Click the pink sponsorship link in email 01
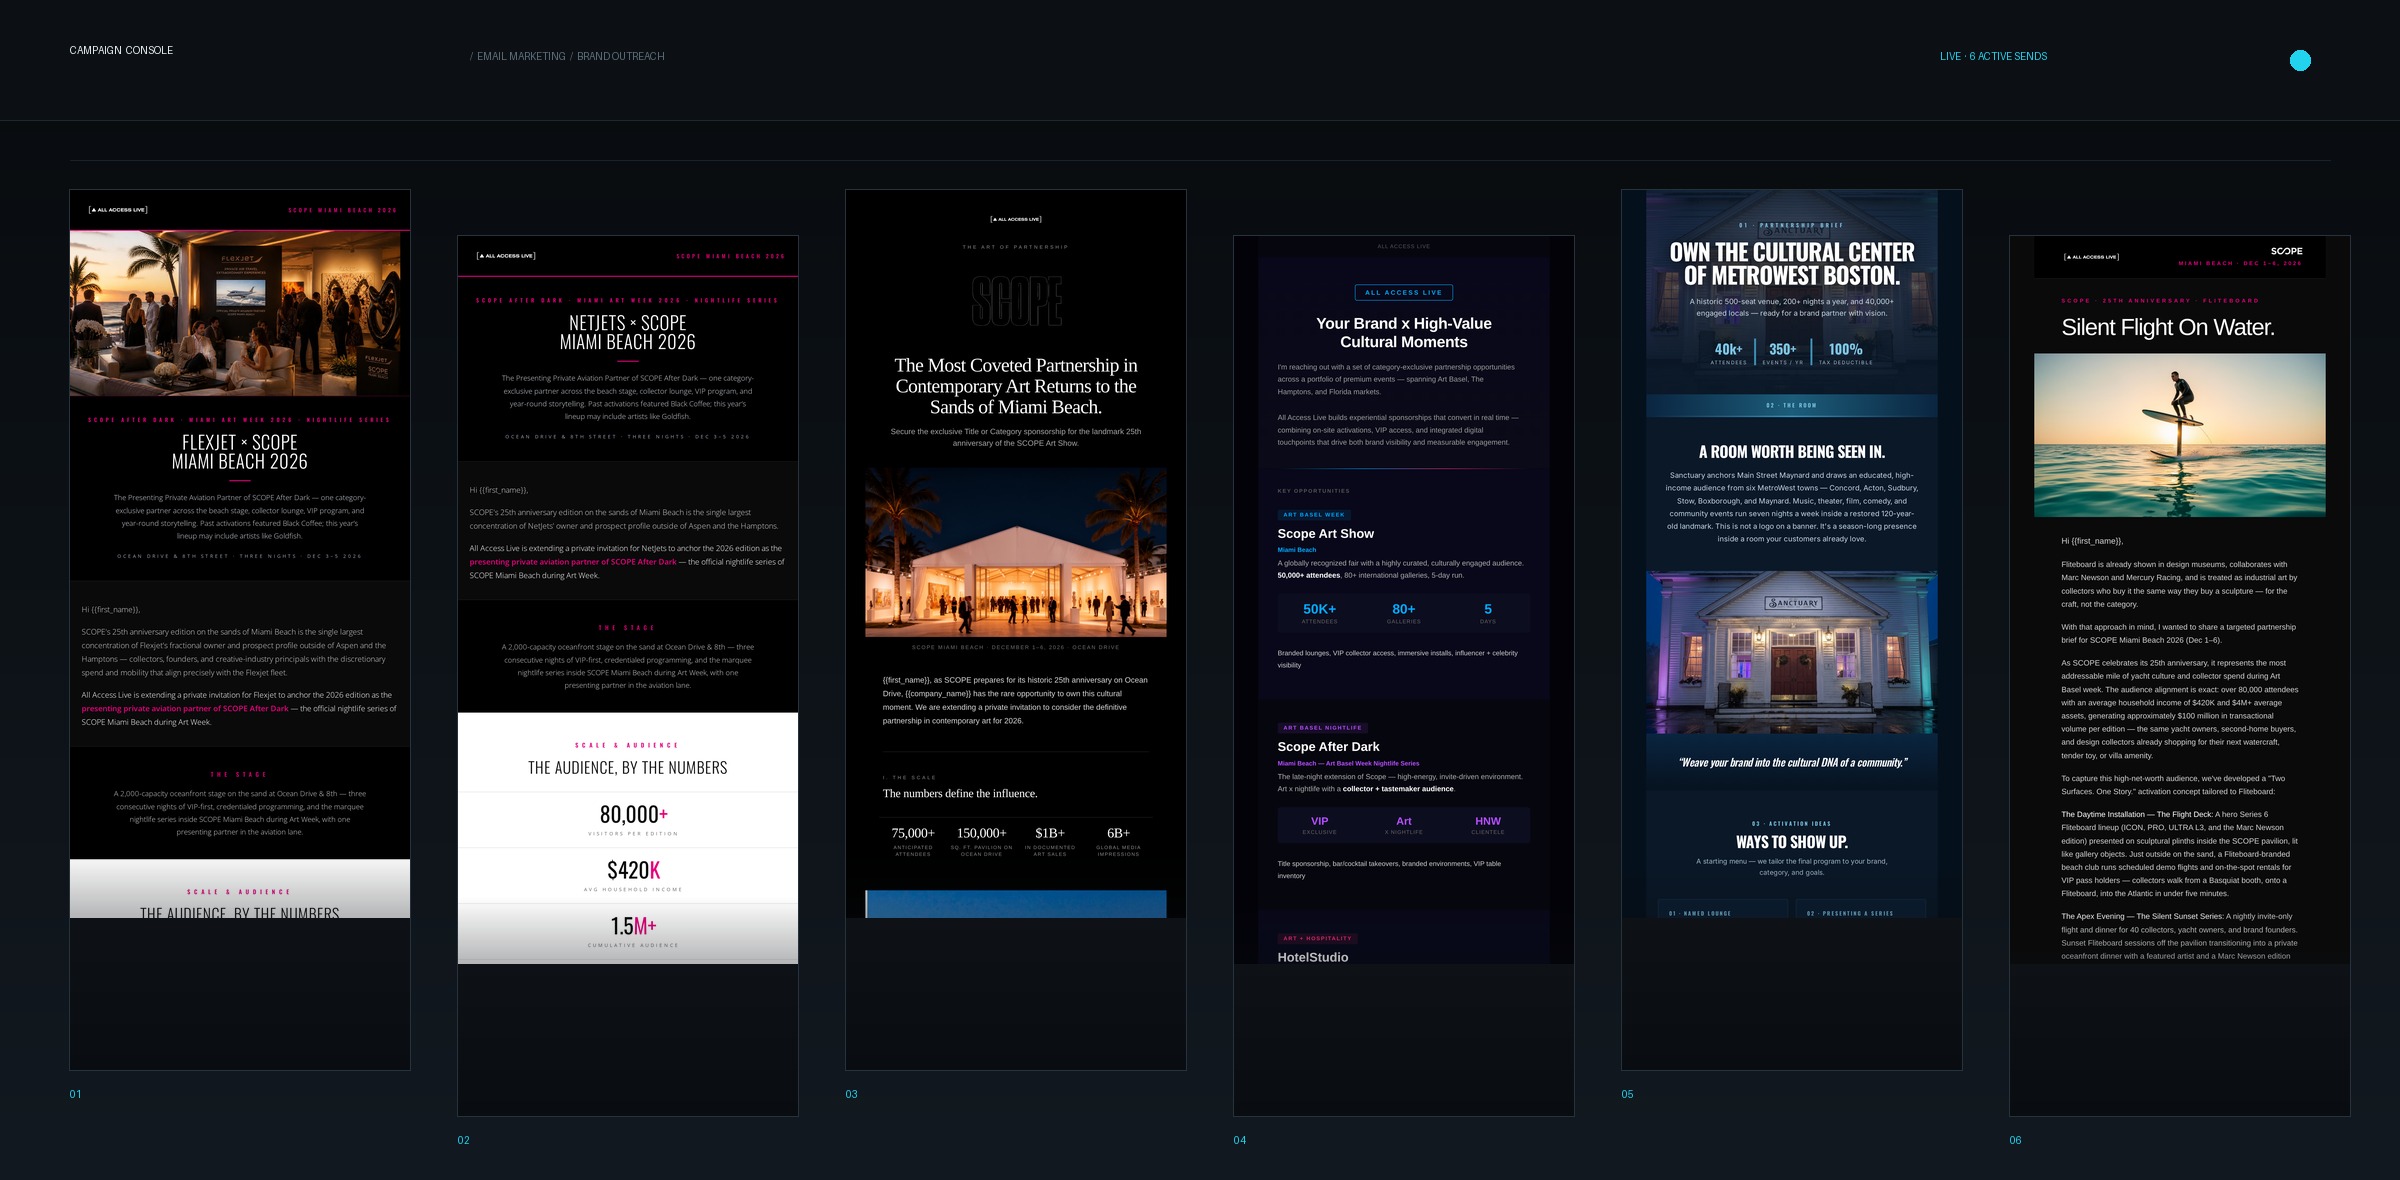The image size is (2400, 1180). (x=185, y=709)
